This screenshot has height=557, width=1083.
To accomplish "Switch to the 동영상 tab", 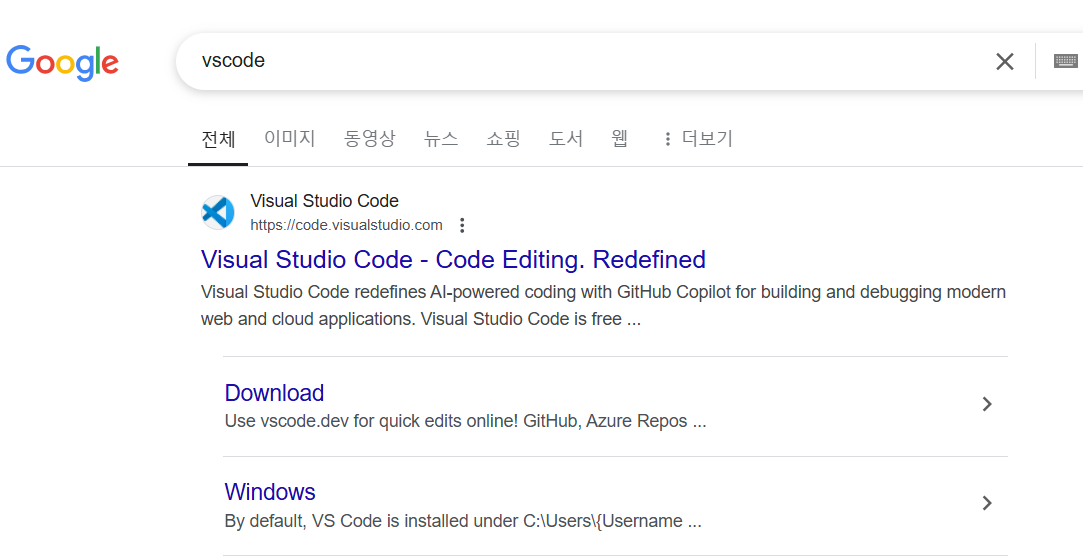I will tap(370, 138).
